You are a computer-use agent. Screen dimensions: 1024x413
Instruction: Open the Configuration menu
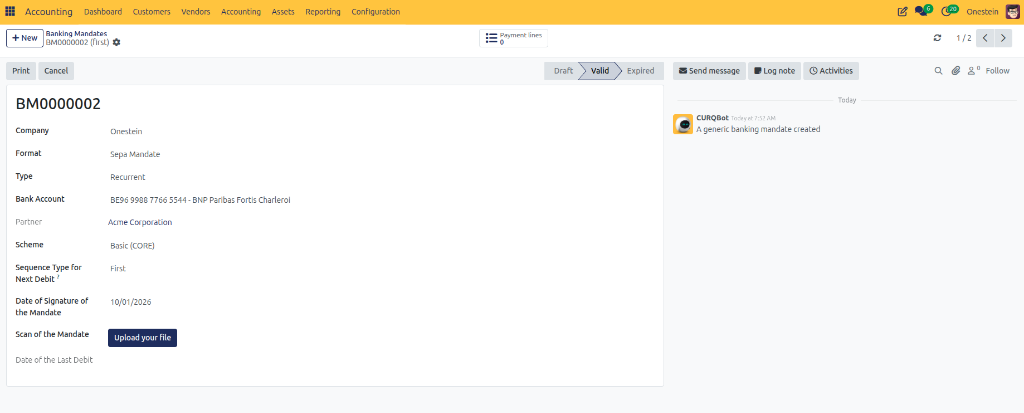(376, 12)
